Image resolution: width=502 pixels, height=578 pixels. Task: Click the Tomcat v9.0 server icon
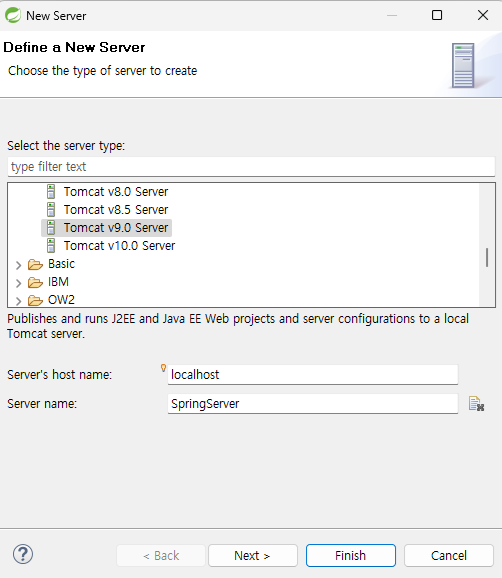(x=51, y=228)
